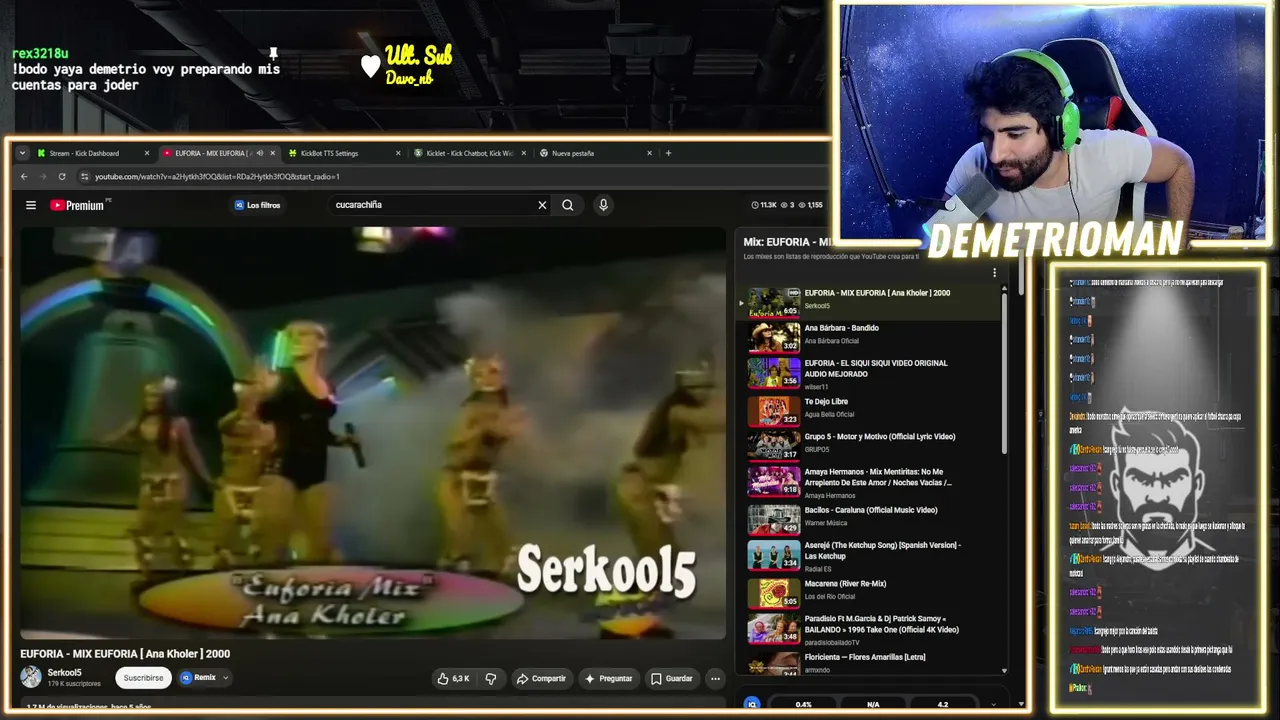Share video with Compartir button
Image resolution: width=1280 pixels, height=720 pixels.
click(541, 678)
